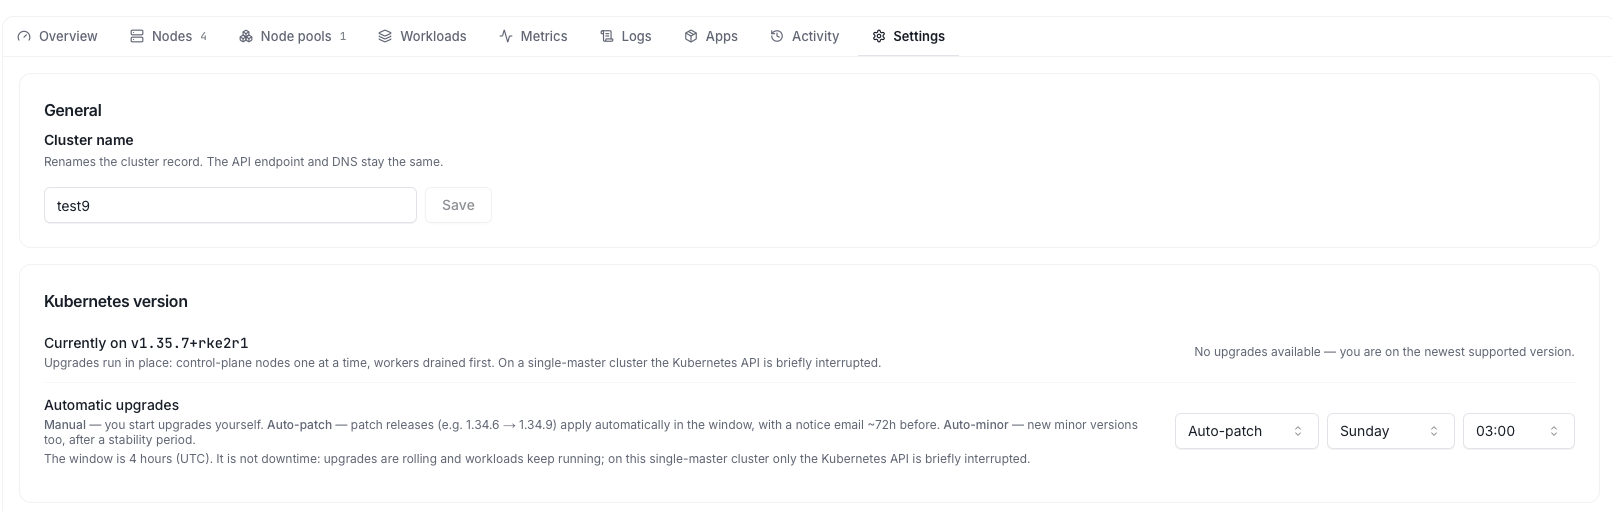
Task: Open the Node pools tab label
Action: click(x=296, y=36)
